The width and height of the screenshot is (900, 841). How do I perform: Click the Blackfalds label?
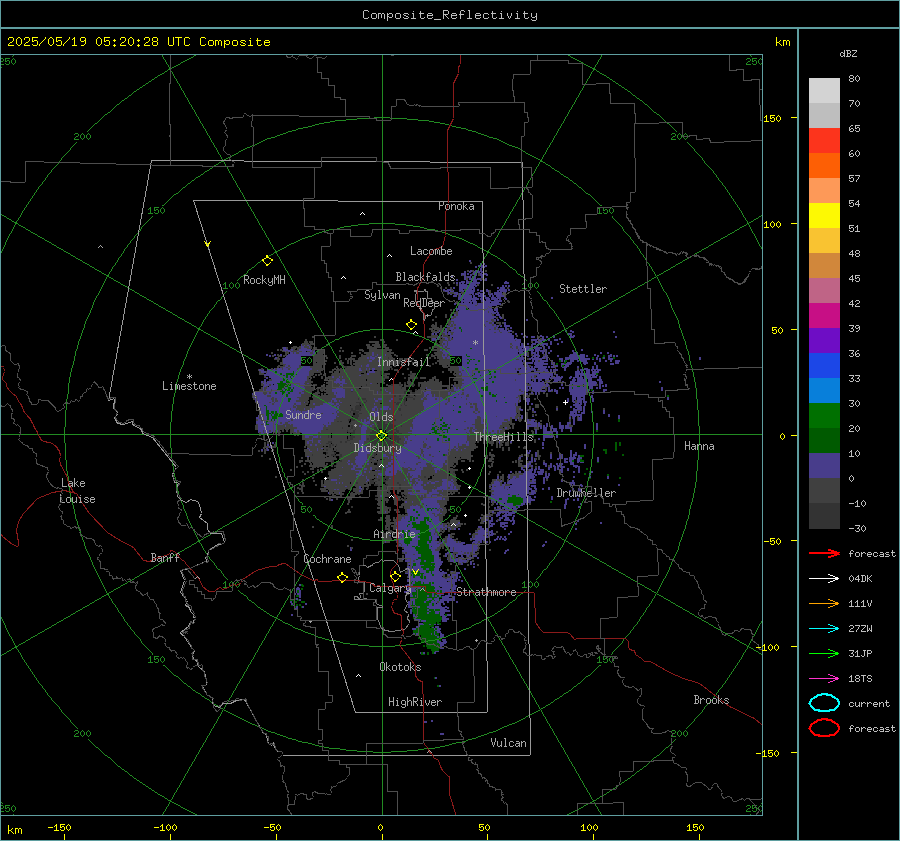pos(425,277)
